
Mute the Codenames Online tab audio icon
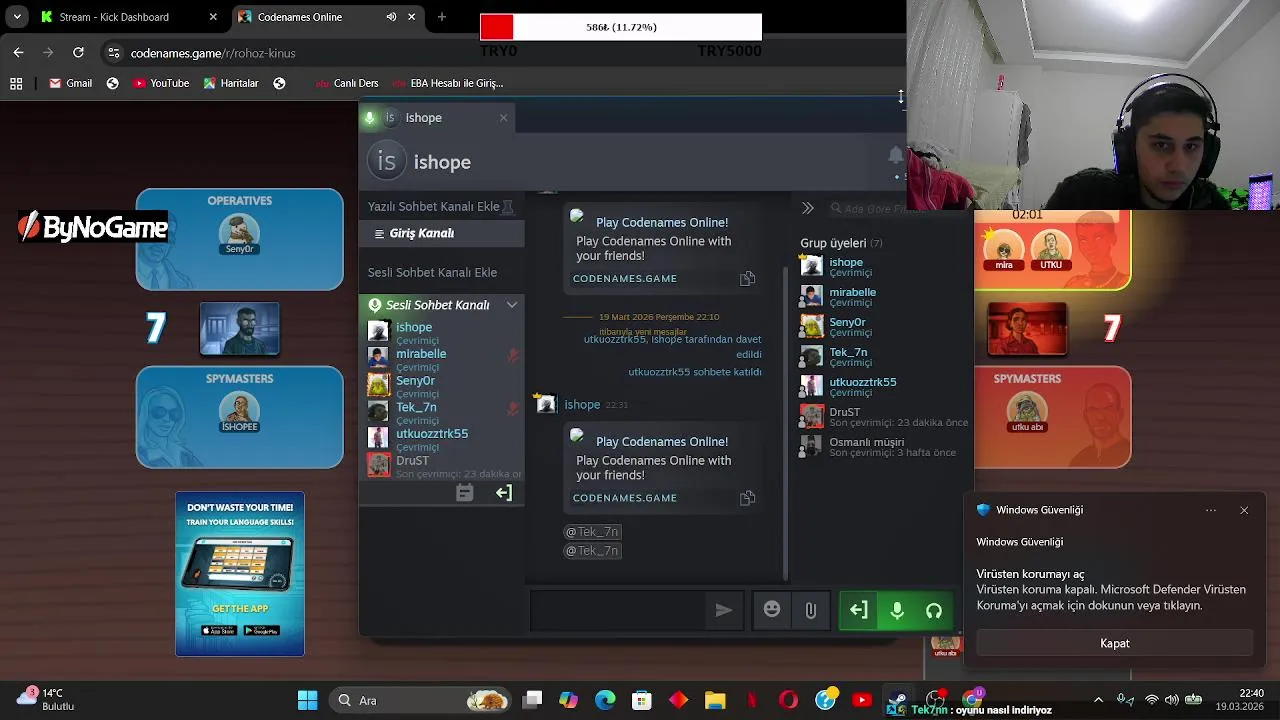(391, 17)
